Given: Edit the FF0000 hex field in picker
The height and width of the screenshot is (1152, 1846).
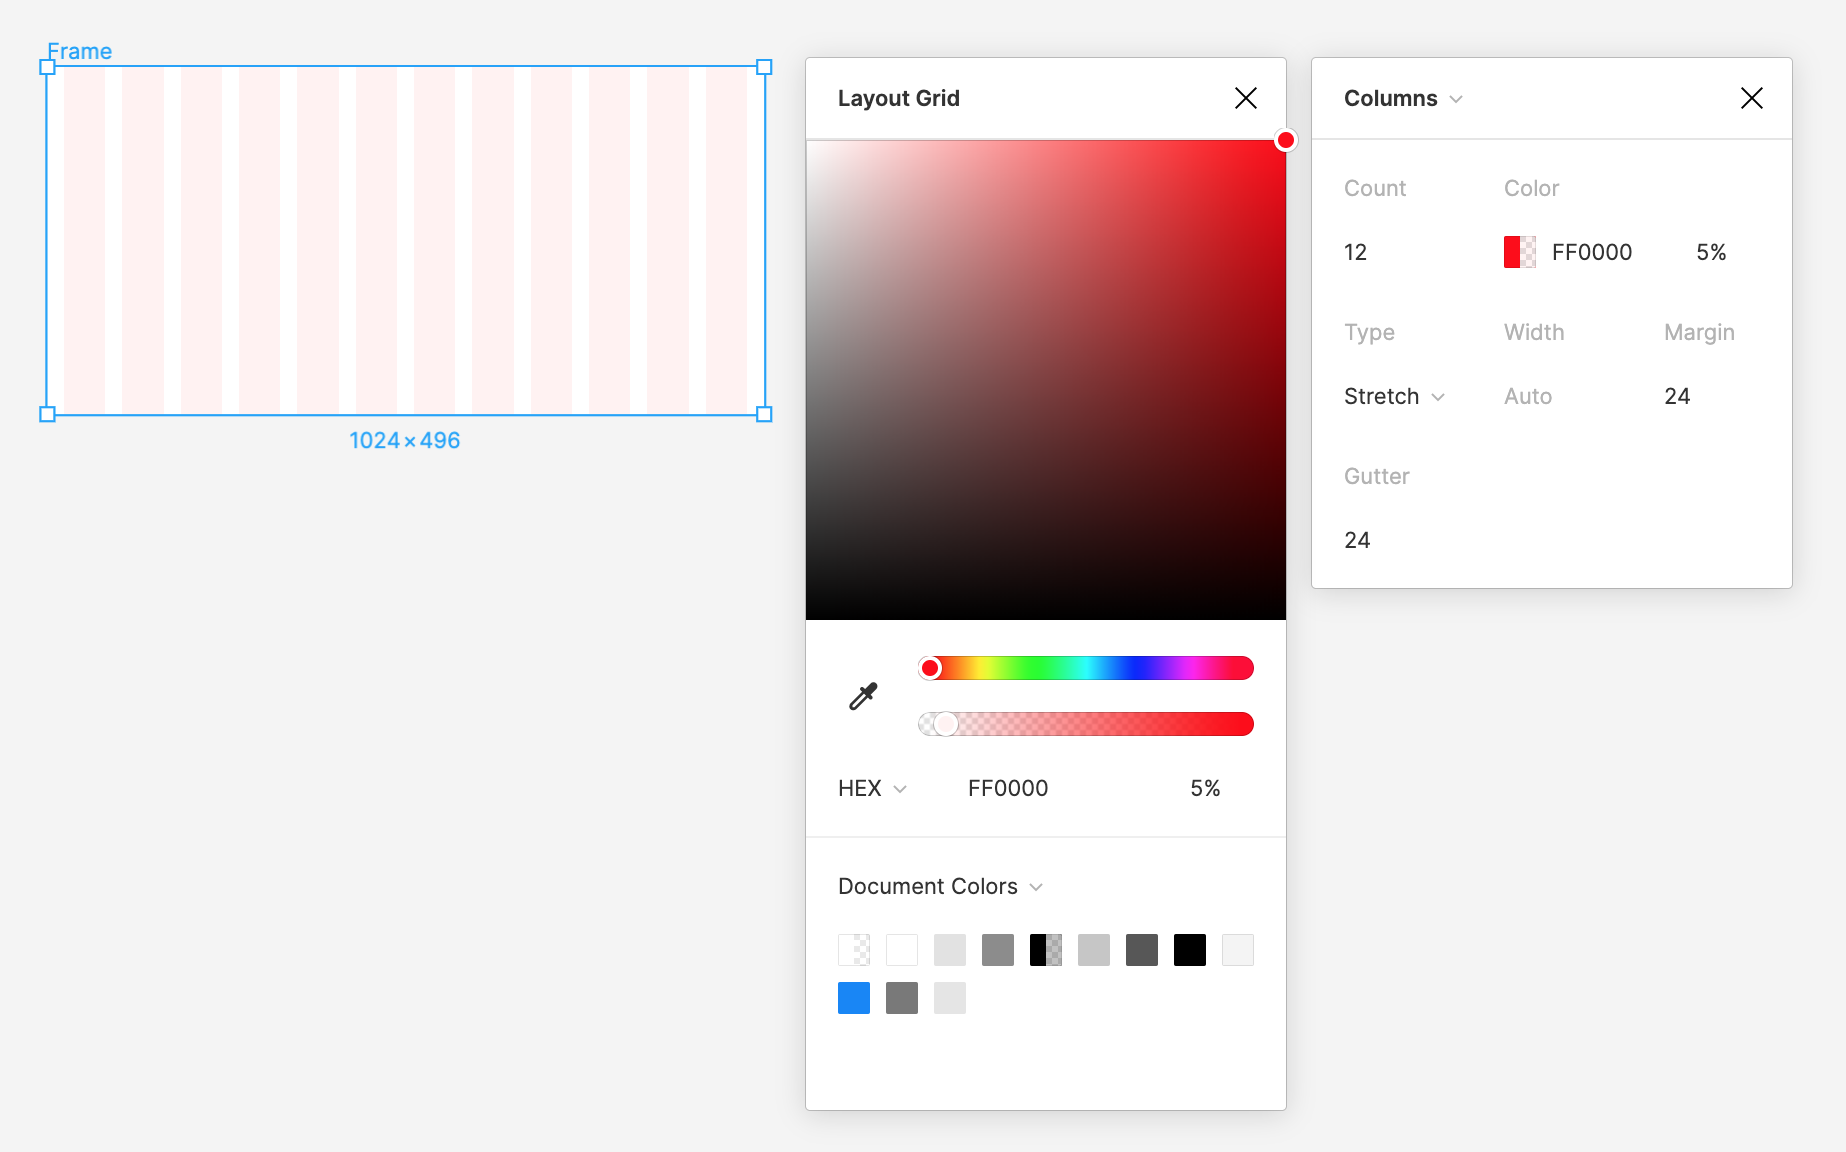Looking at the screenshot, I should 1008,788.
